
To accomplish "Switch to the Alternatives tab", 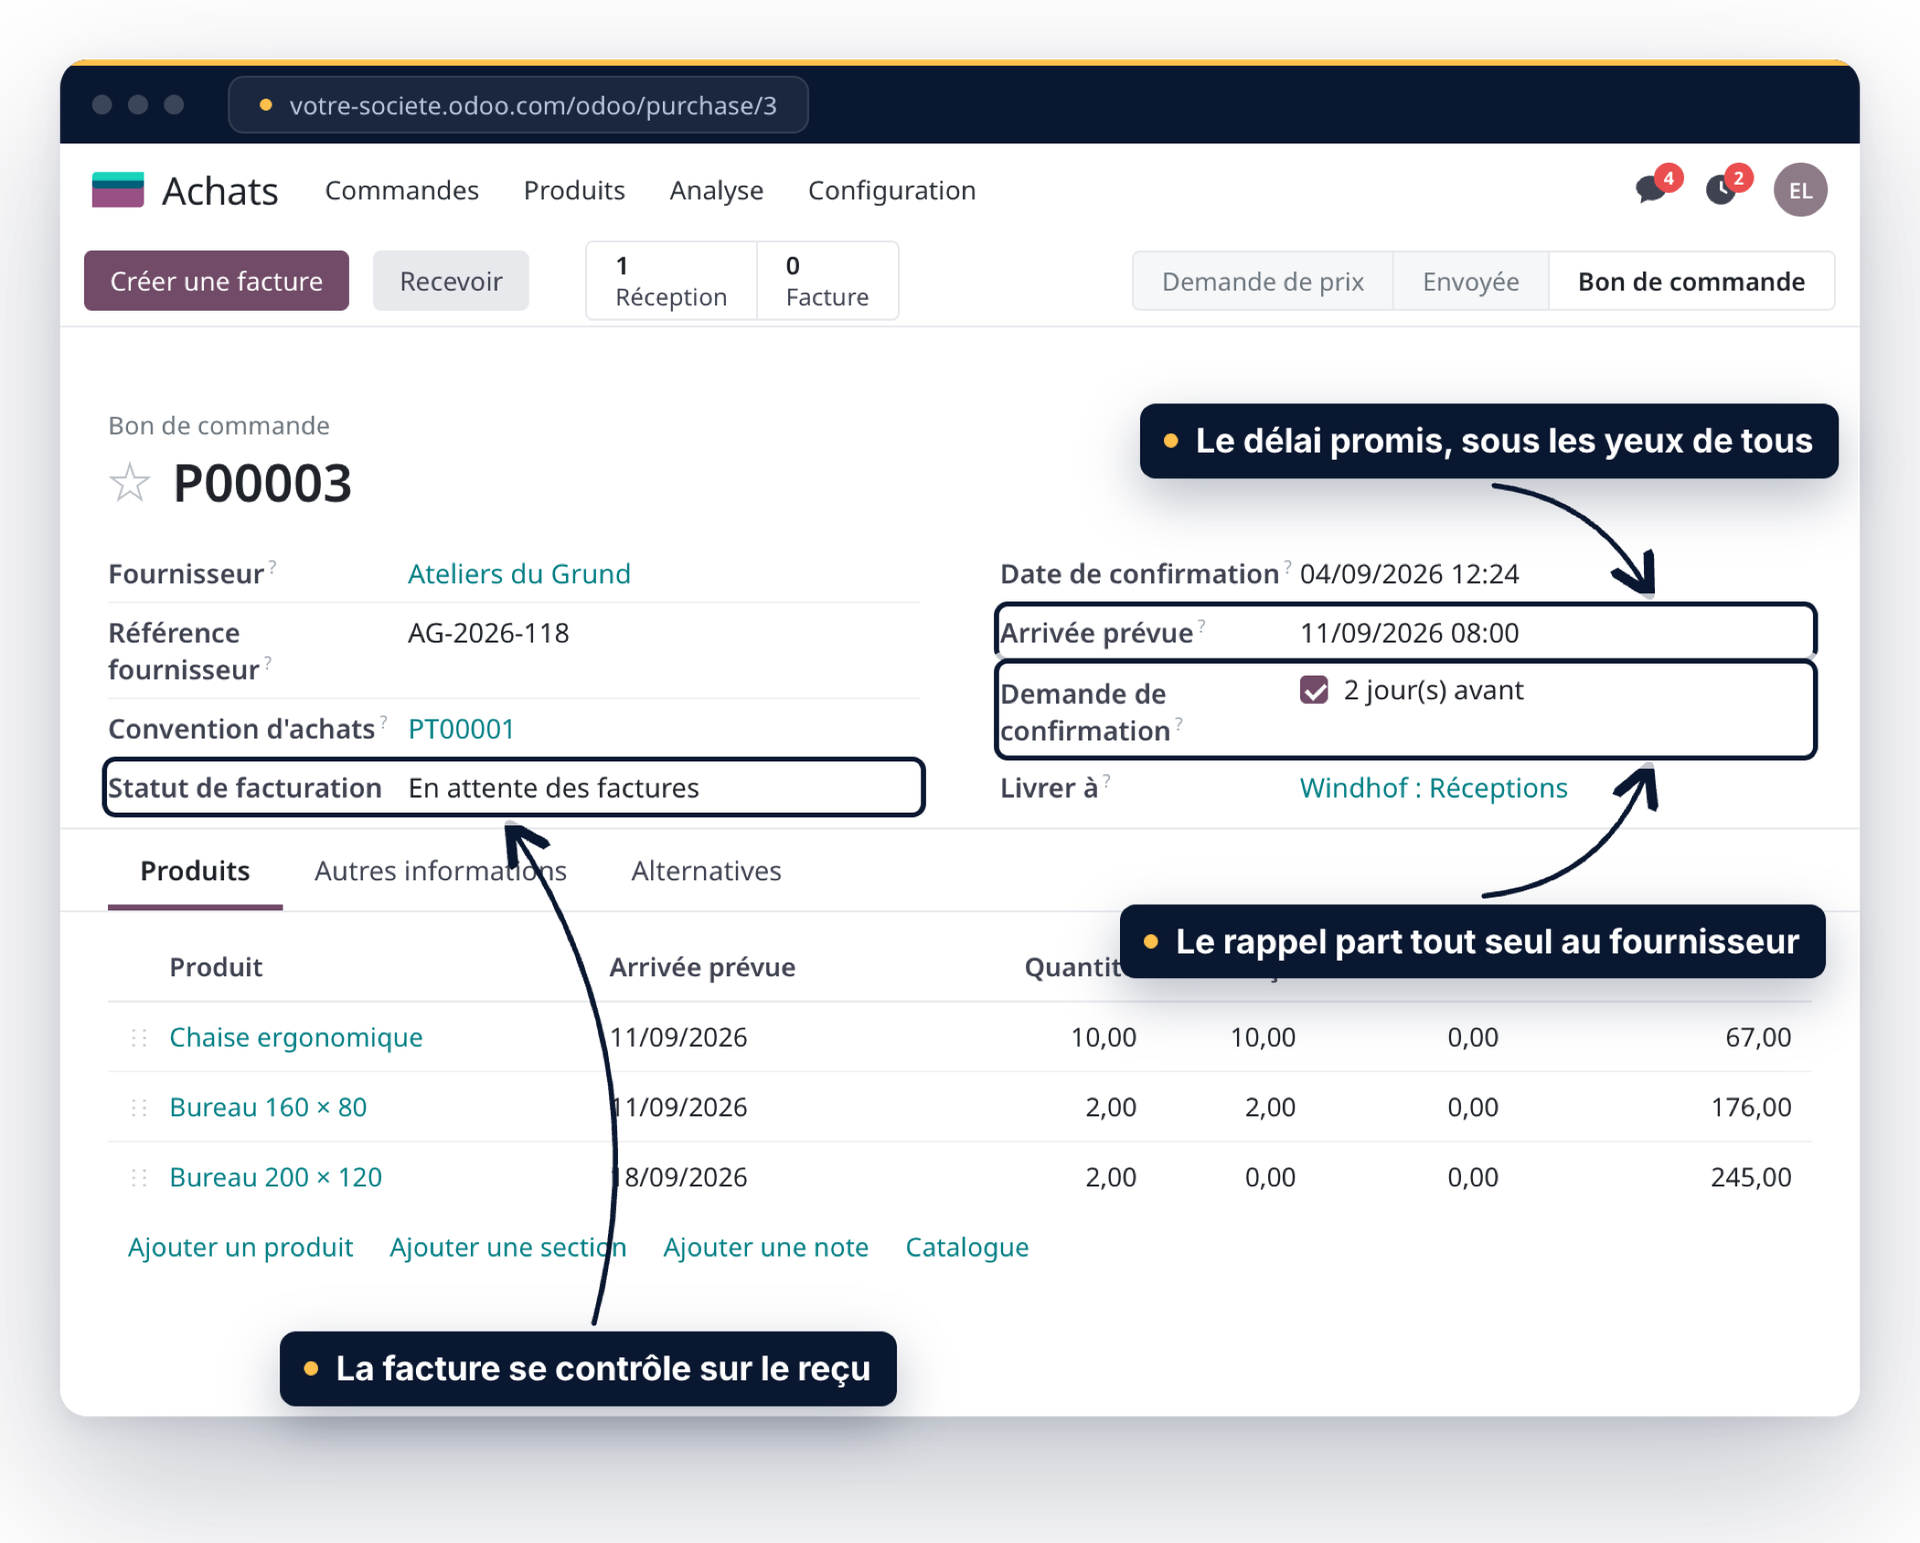I will coord(706,871).
